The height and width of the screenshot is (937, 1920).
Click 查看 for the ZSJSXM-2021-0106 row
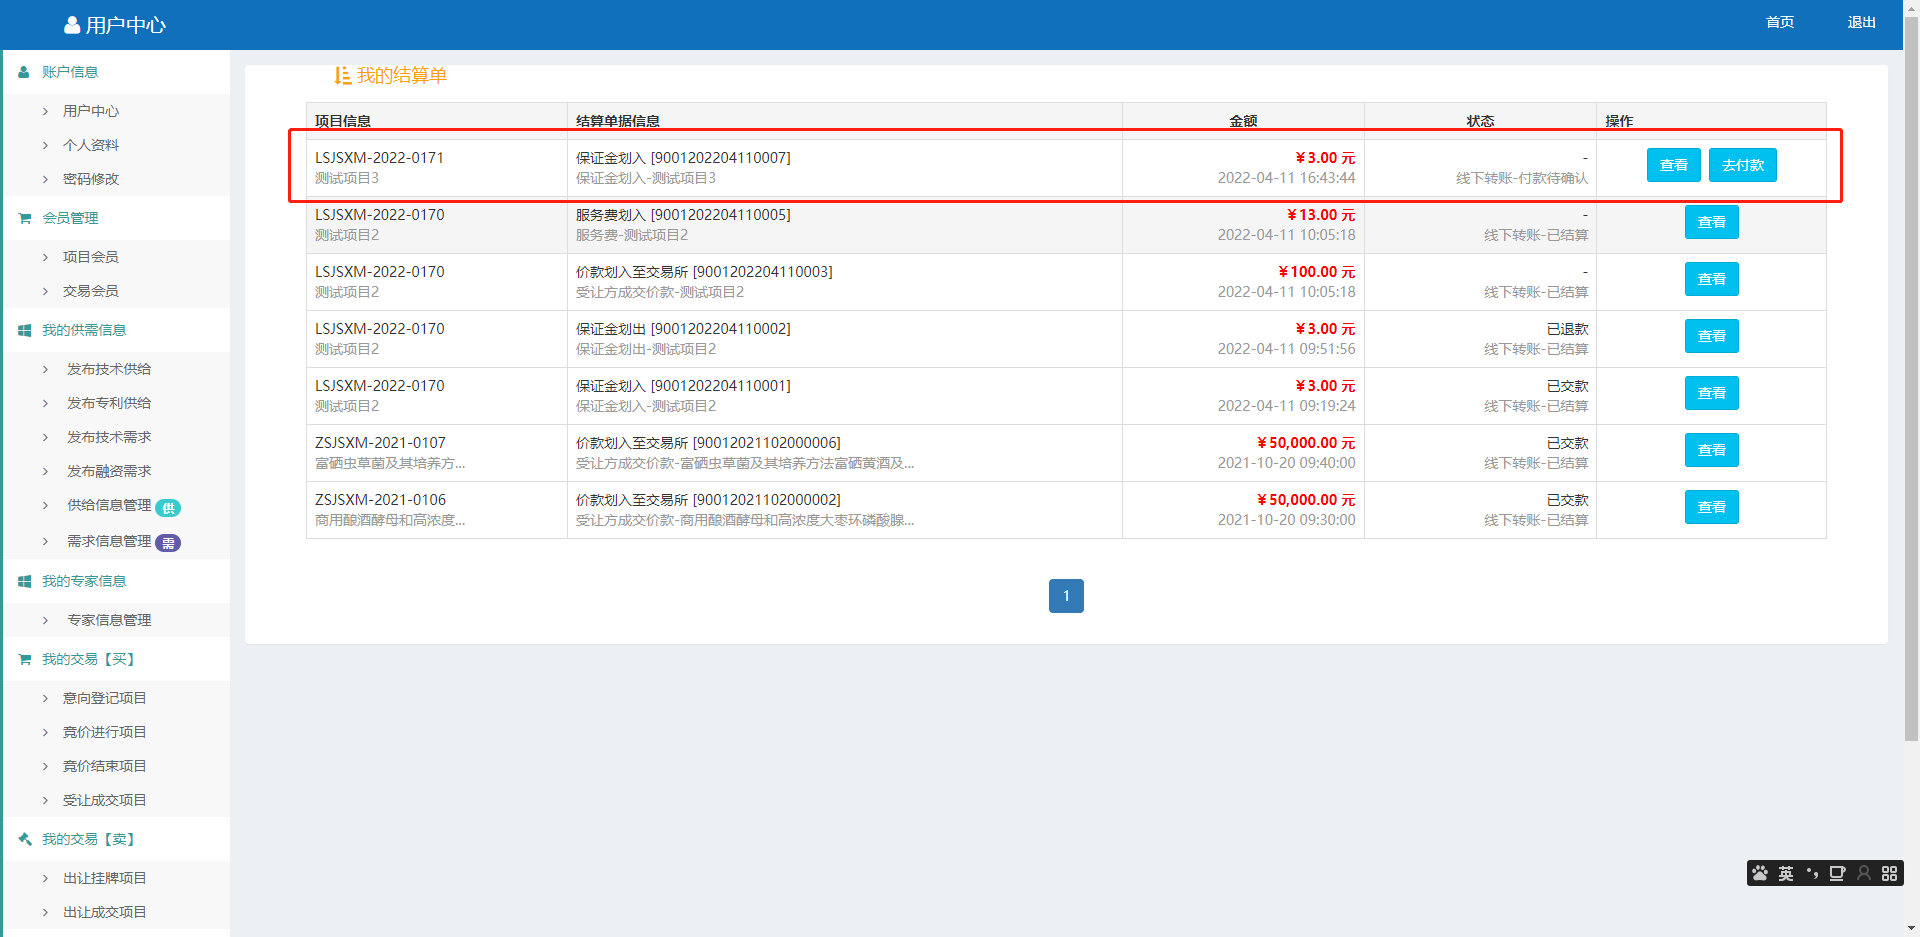coord(1712,507)
